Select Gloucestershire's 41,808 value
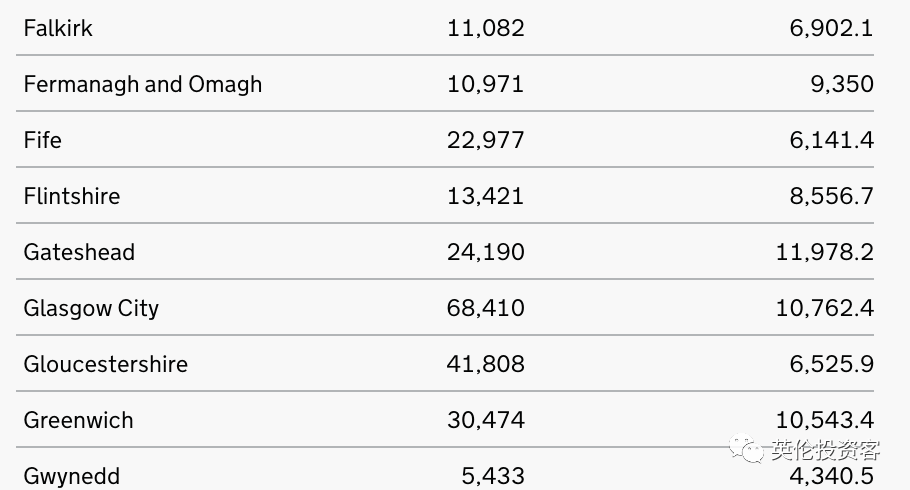Viewport: 910px width, 490px height. (486, 364)
